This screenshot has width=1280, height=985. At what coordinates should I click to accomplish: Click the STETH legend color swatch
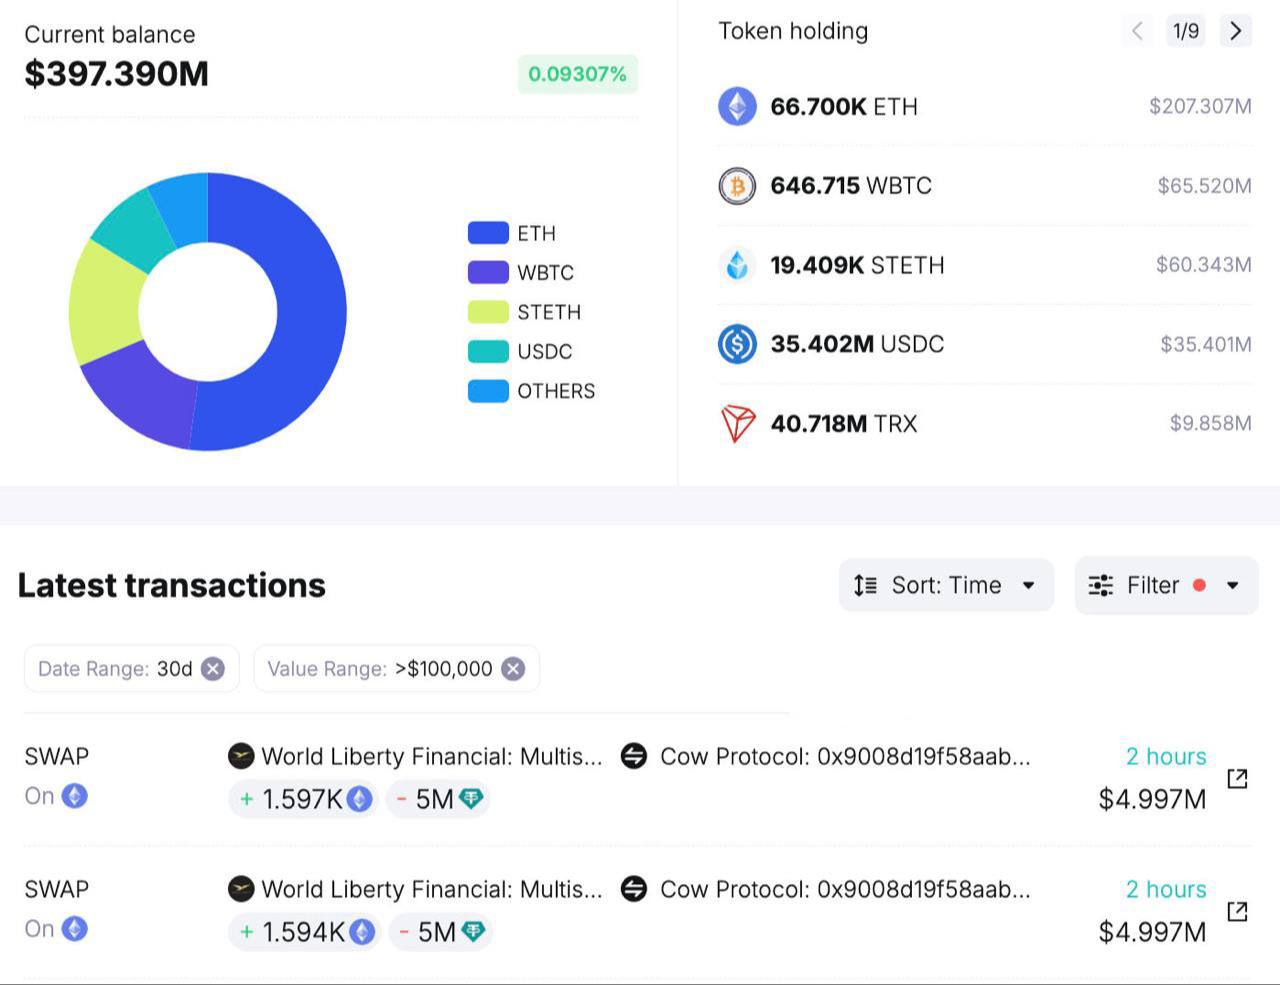(488, 312)
